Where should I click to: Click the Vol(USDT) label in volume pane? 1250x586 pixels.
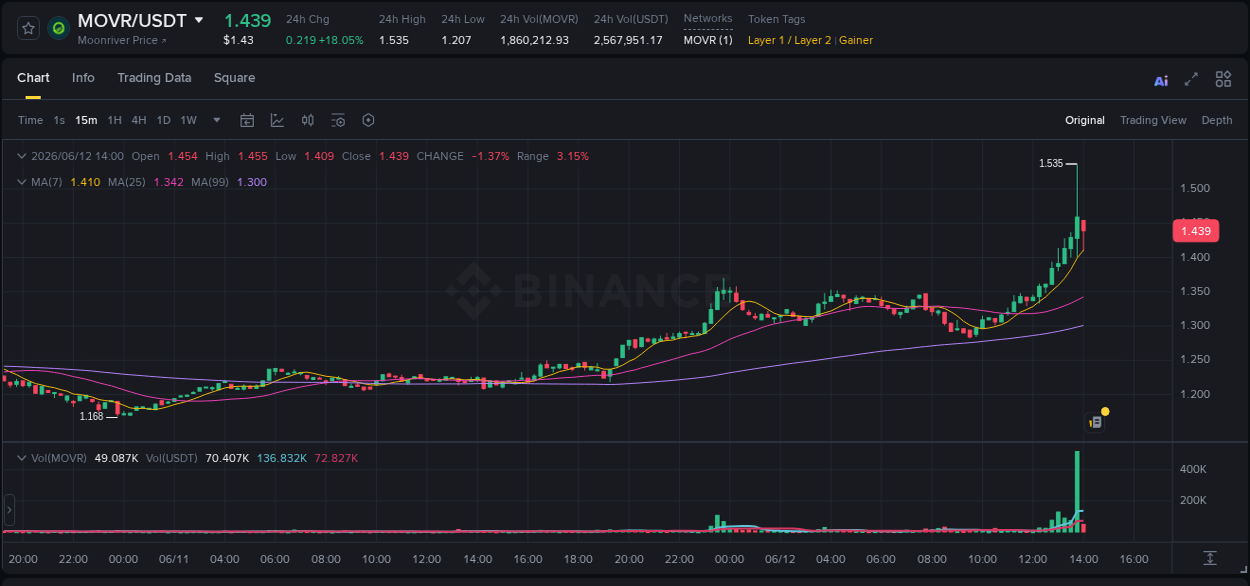tap(174, 458)
